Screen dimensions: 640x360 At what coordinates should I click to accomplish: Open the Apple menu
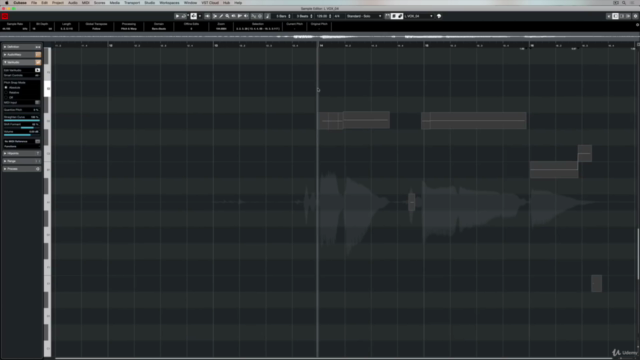pos(7,2)
